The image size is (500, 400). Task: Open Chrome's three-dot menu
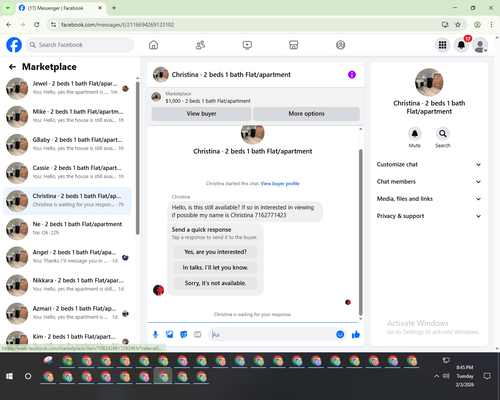point(491,24)
